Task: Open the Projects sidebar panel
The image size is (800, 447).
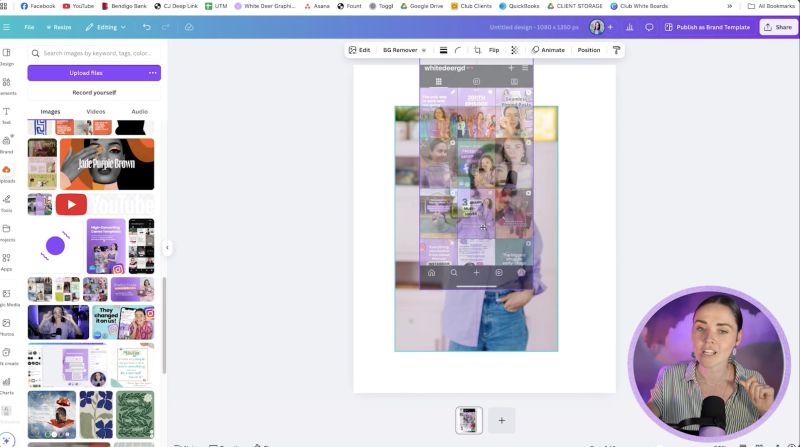Action: pyautogui.click(x=7, y=232)
